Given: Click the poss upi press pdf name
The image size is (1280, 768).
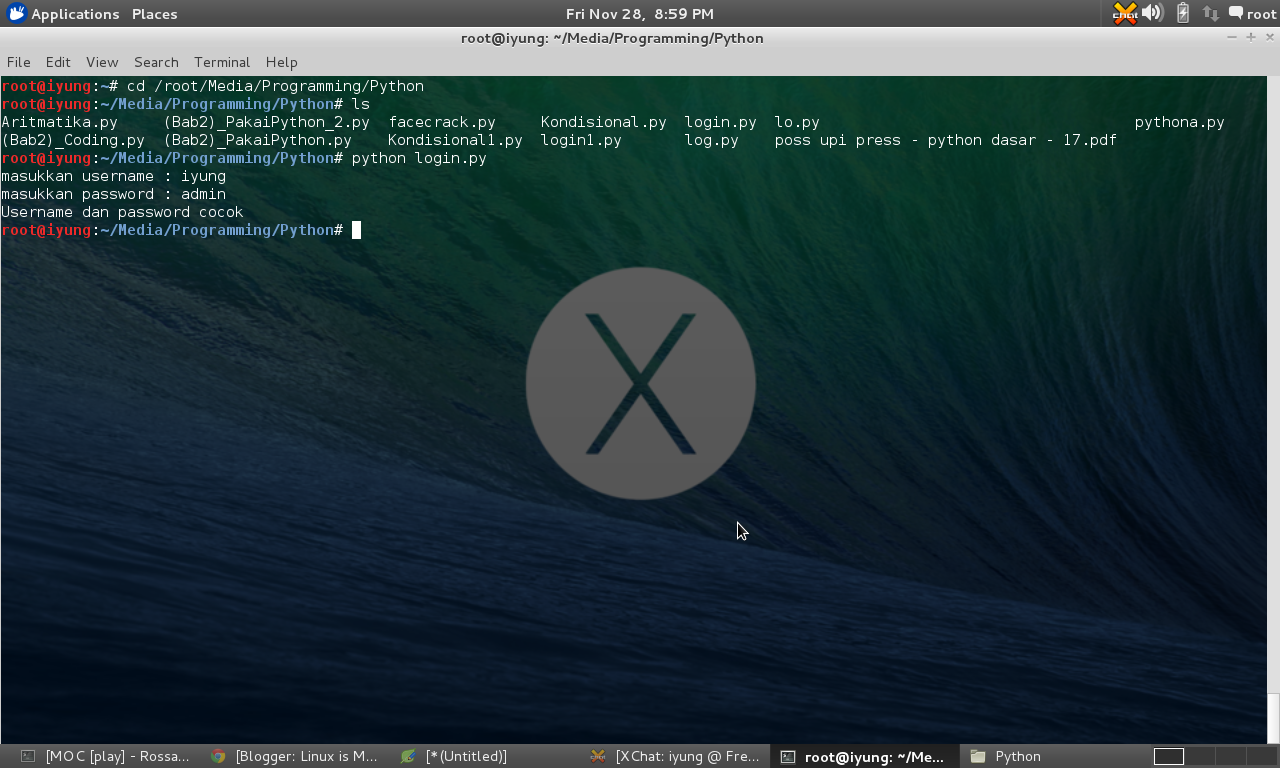Looking at the screenshot, I should pos(945,140).
